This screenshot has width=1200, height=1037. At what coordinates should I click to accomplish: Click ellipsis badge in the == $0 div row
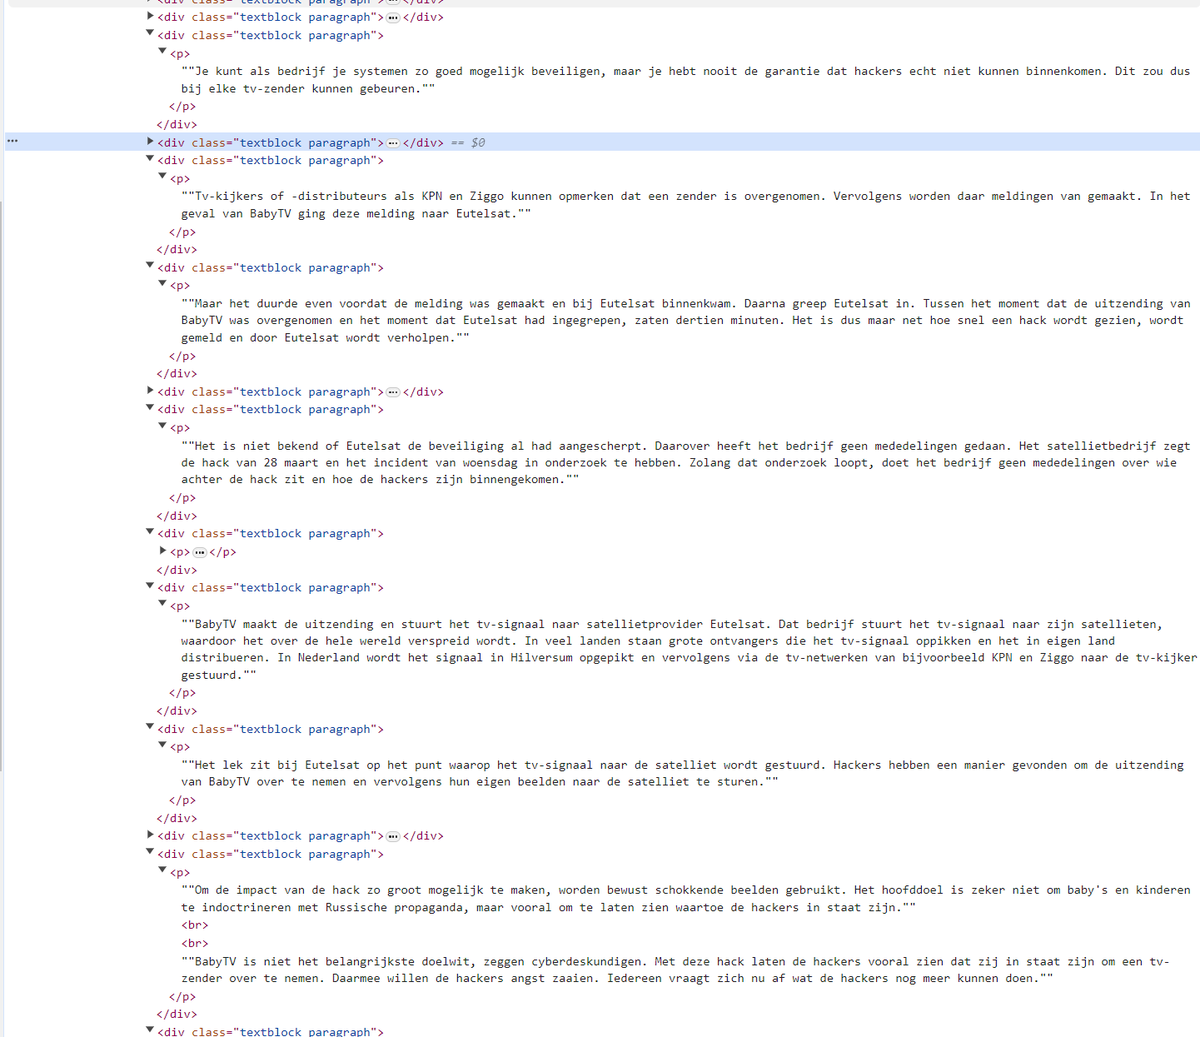pyautogui.click(x=393, y=143)
